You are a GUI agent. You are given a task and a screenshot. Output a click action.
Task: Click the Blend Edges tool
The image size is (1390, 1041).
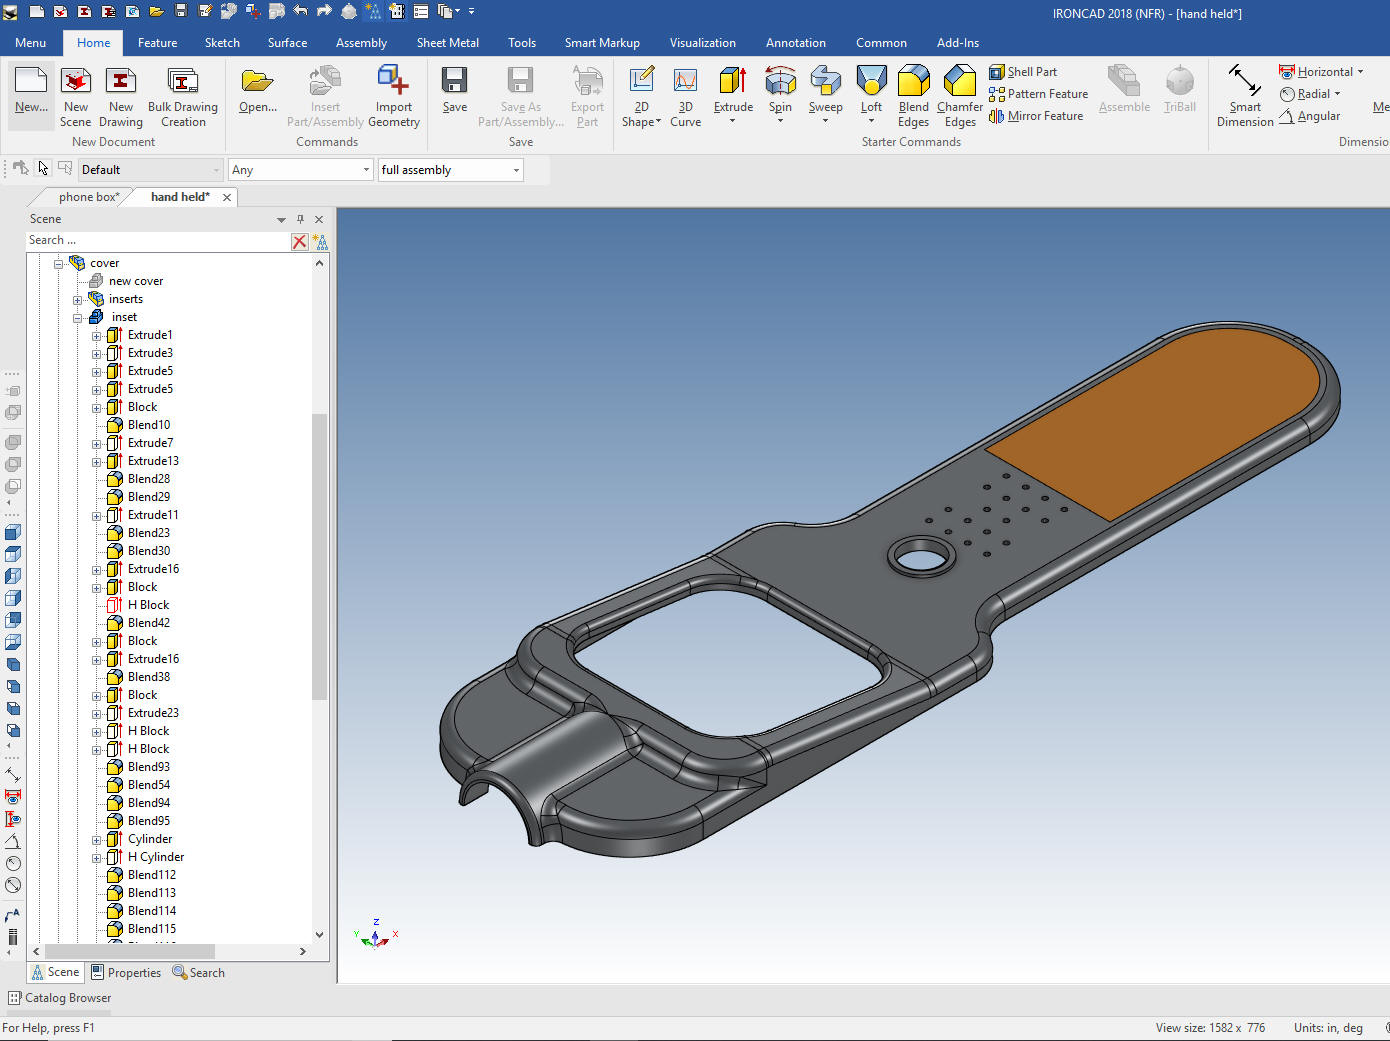pos(913,98)
